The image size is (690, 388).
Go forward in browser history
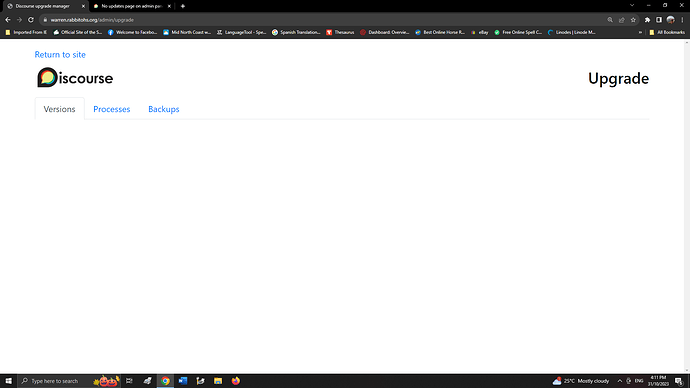pyautogui.click(x=19, y=20)
